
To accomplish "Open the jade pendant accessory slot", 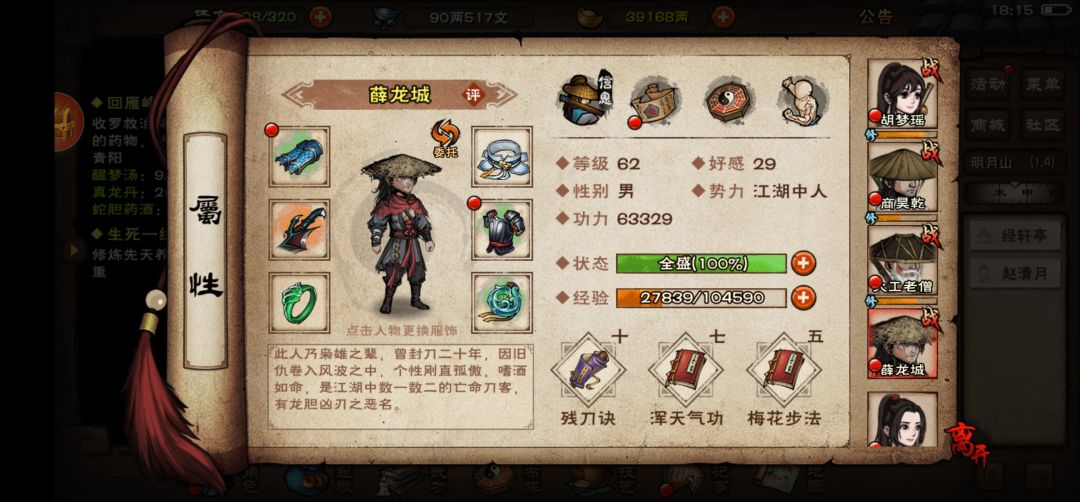I will [501, 302].
